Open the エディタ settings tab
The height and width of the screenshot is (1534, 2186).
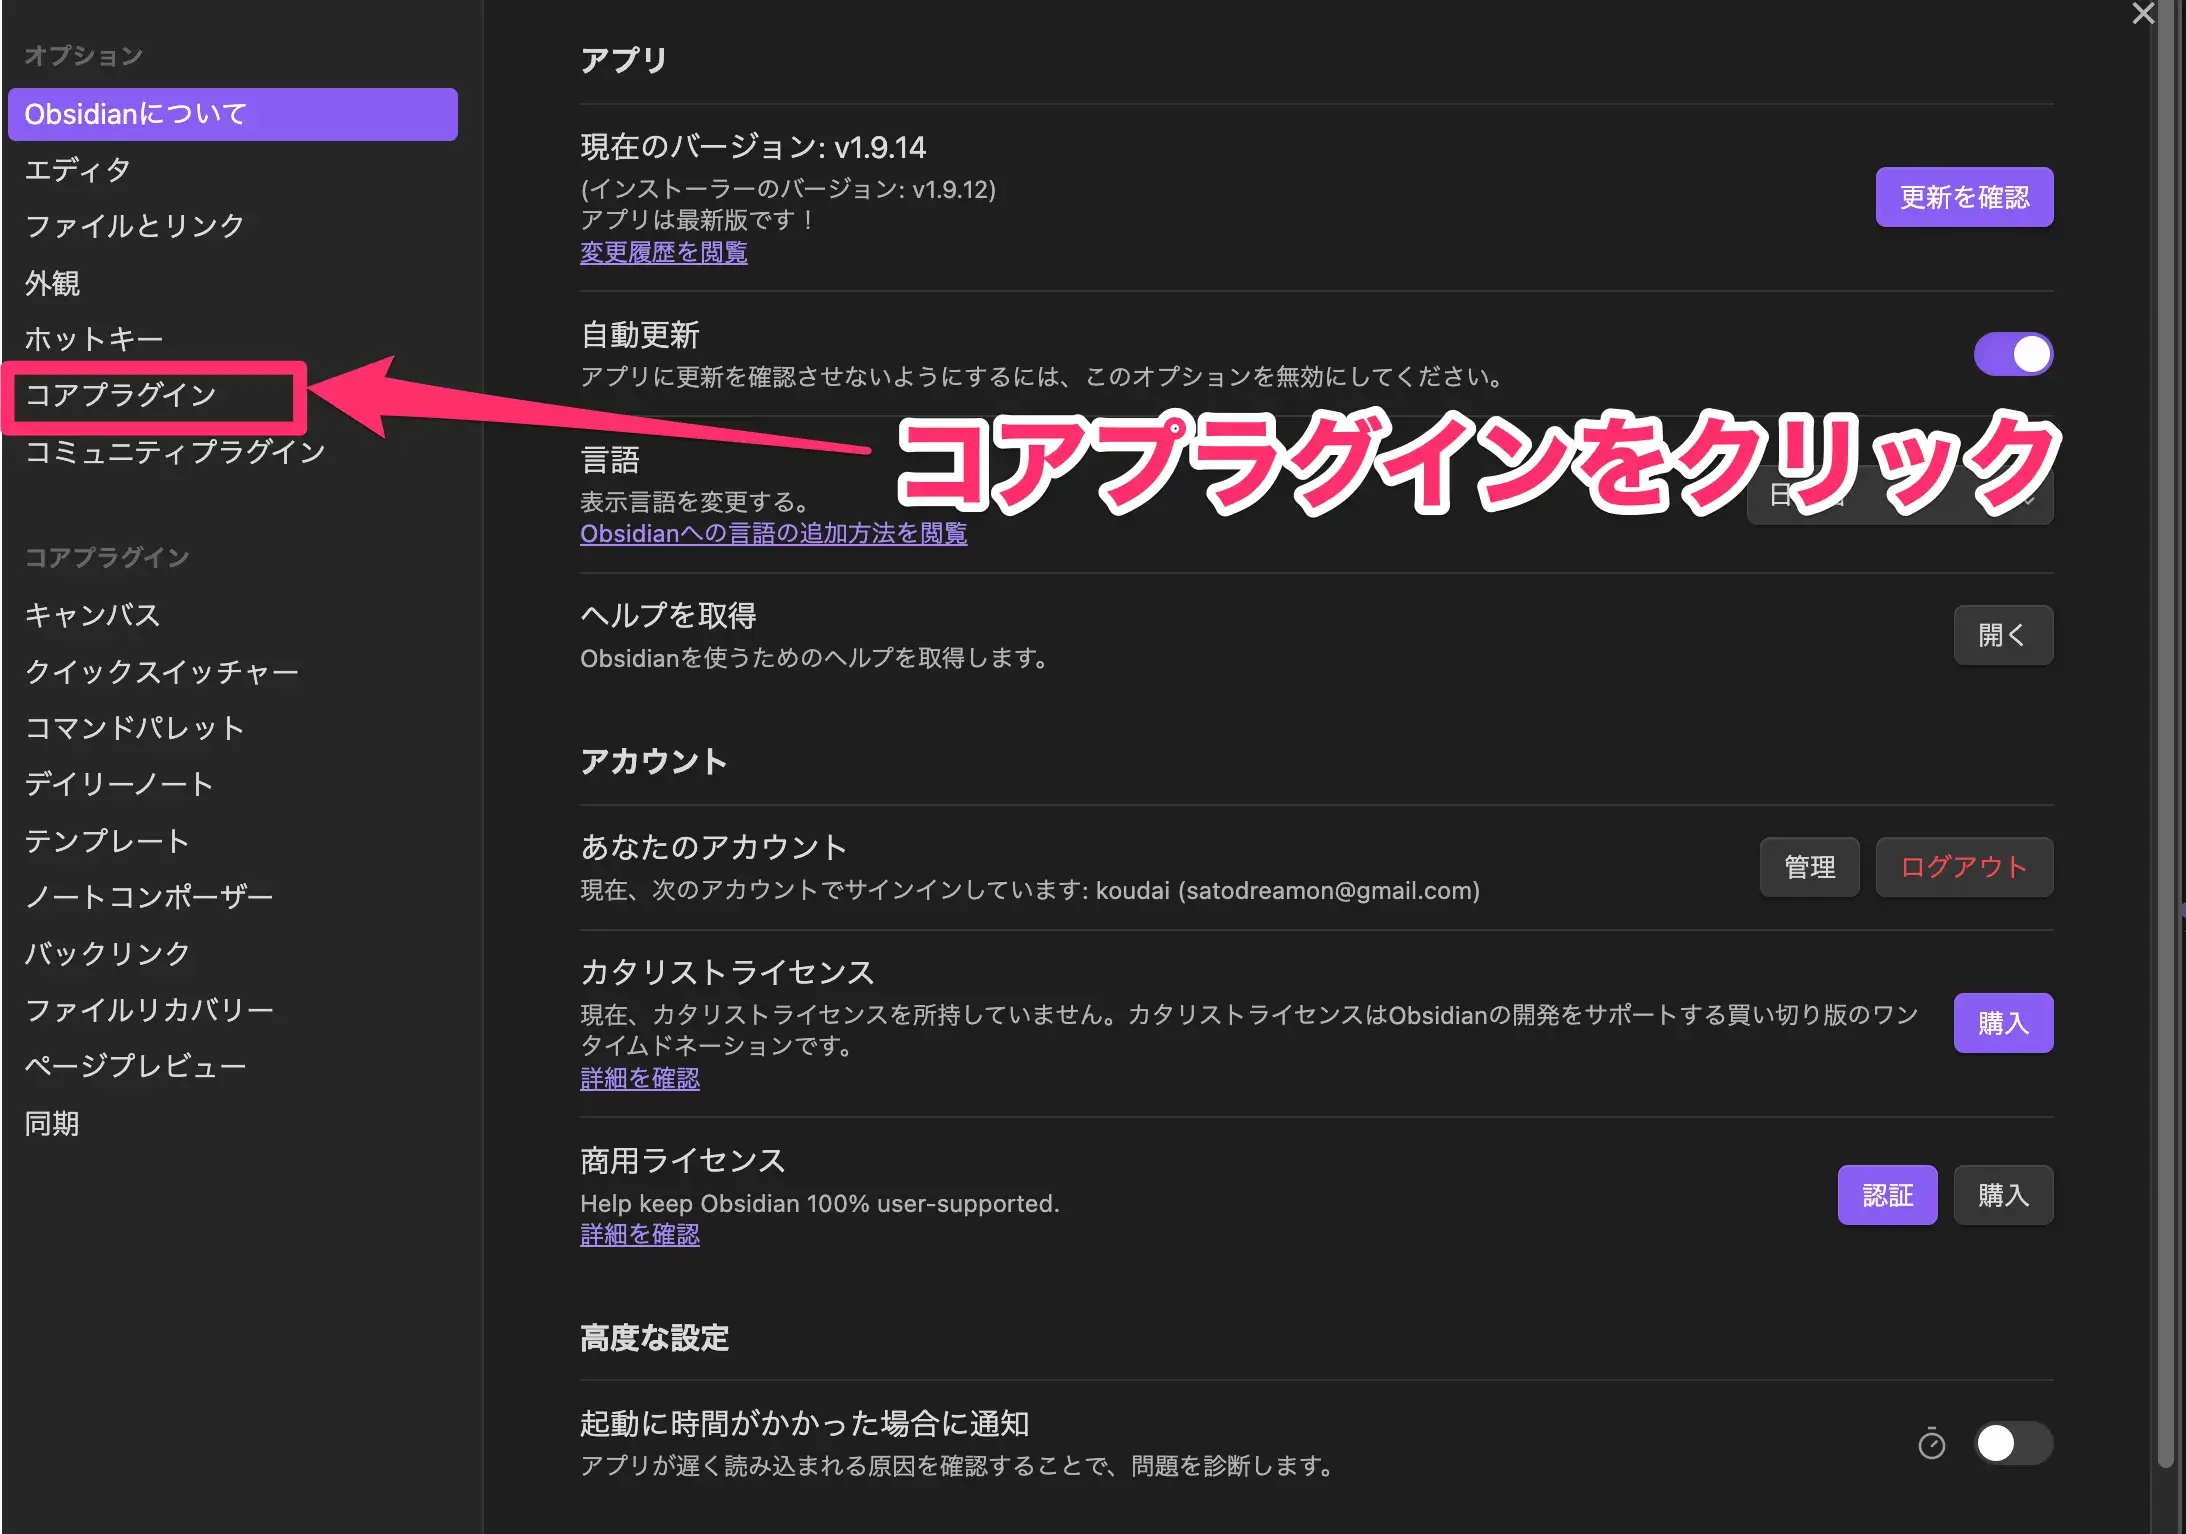[x=233, y=170]
